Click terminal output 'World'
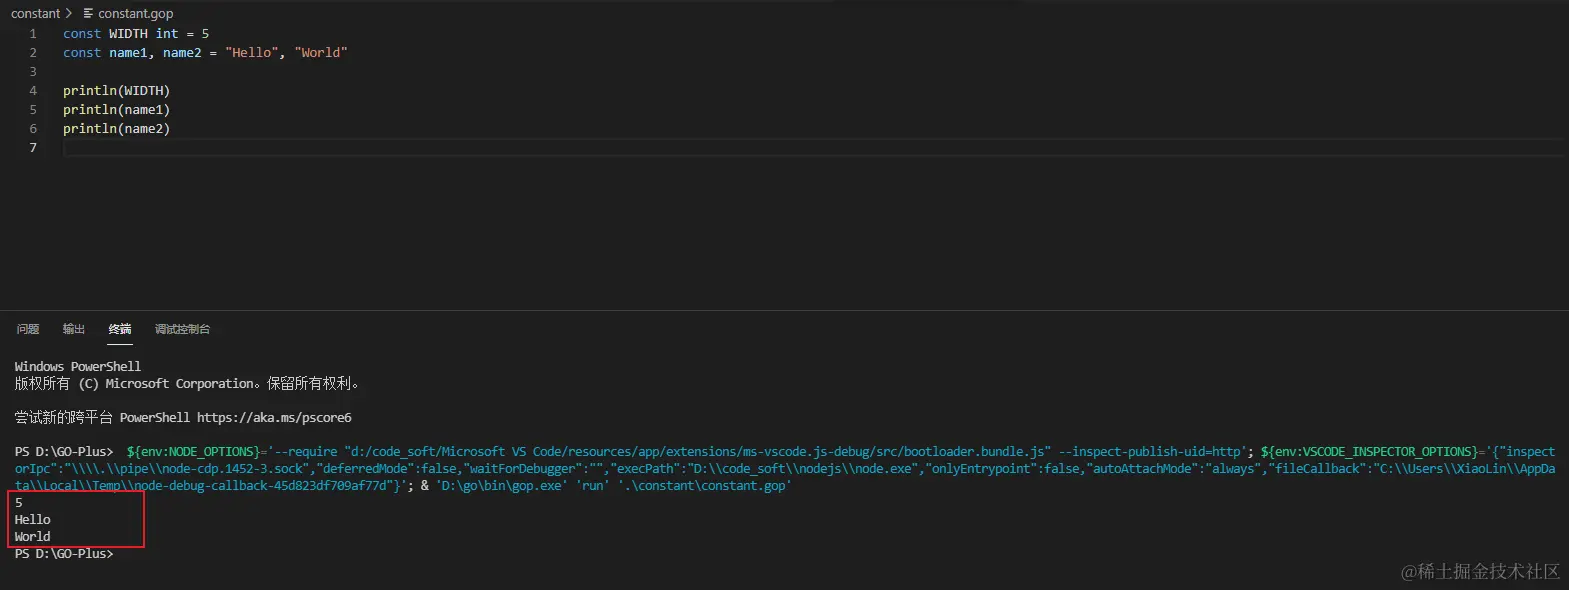The width and height of the screenshot is (1569, 590). point(32,536)
